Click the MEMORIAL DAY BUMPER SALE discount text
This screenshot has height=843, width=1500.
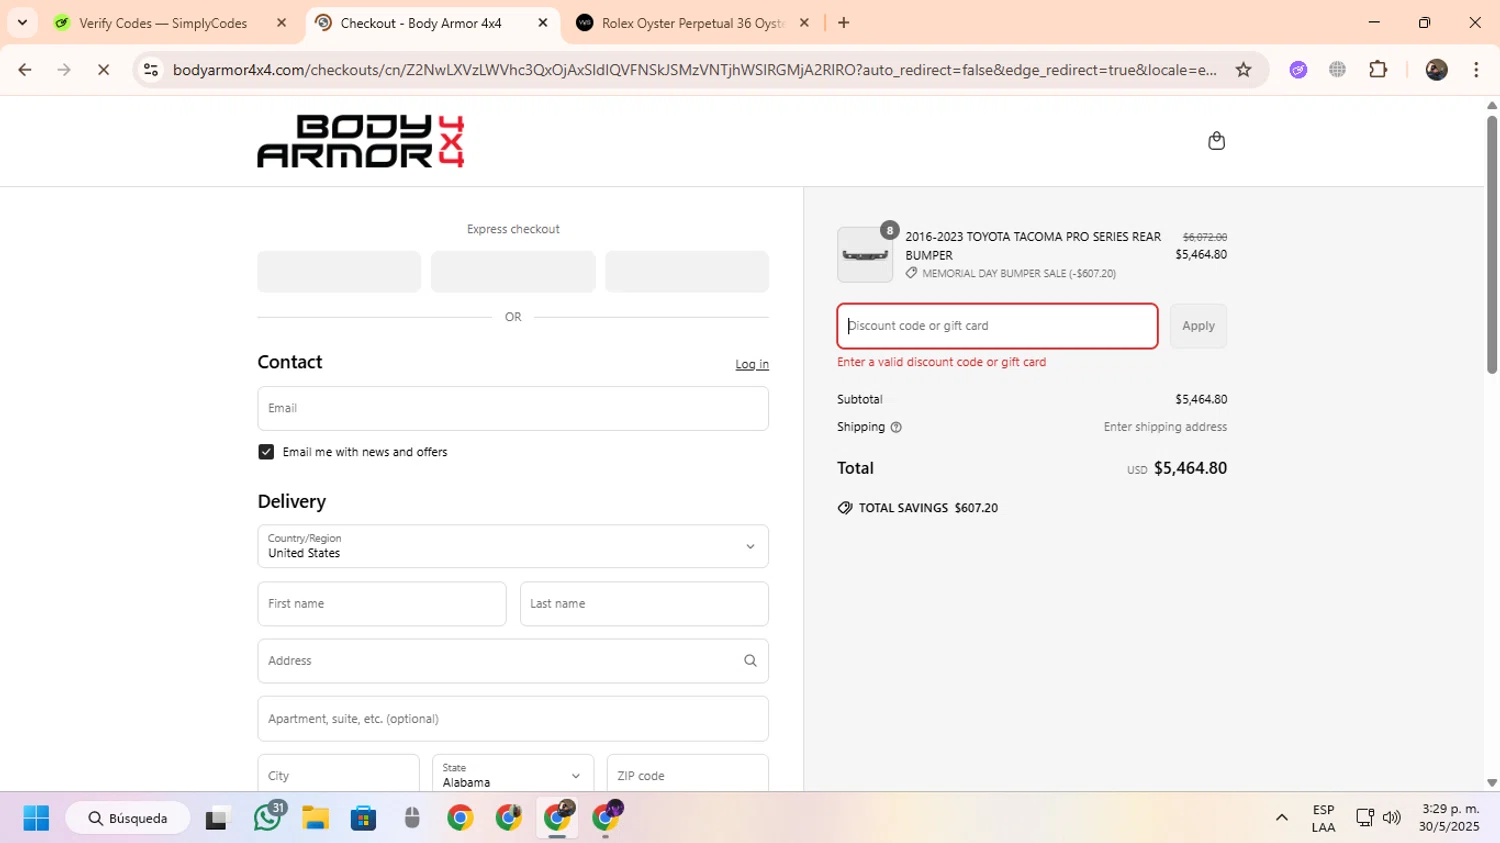[1019, 273]
